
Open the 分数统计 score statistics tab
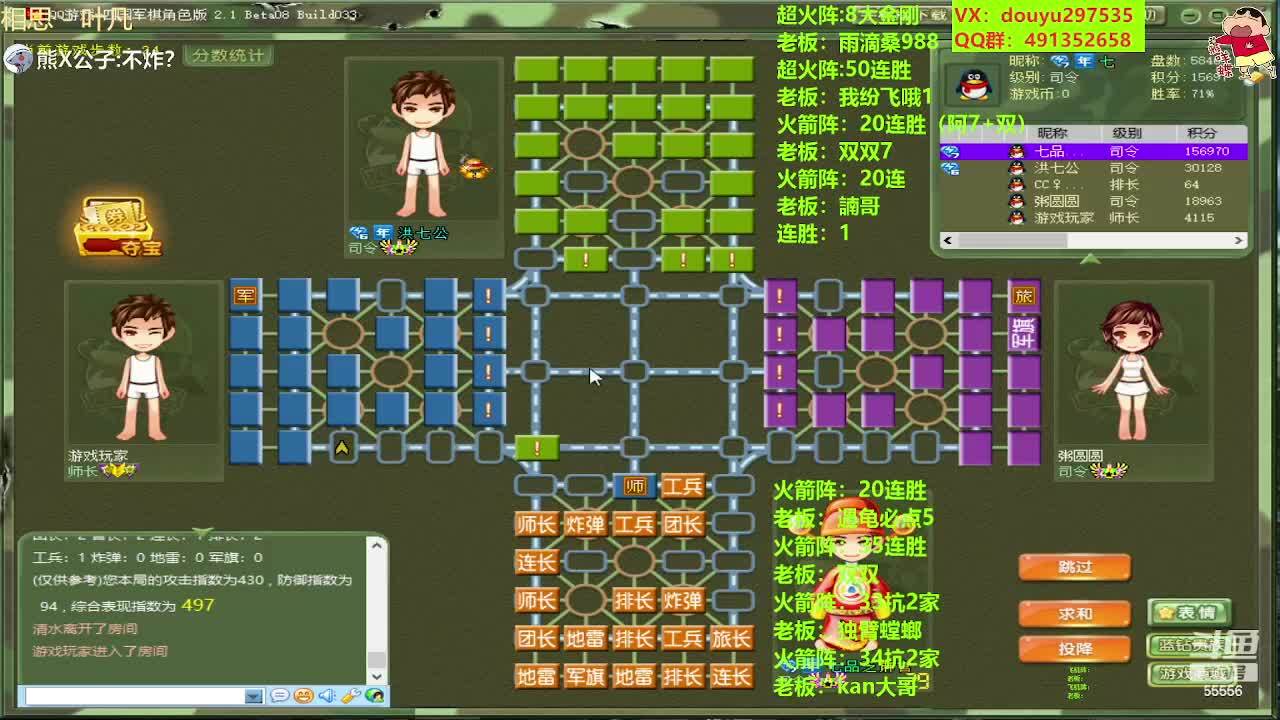pos(229,56)
